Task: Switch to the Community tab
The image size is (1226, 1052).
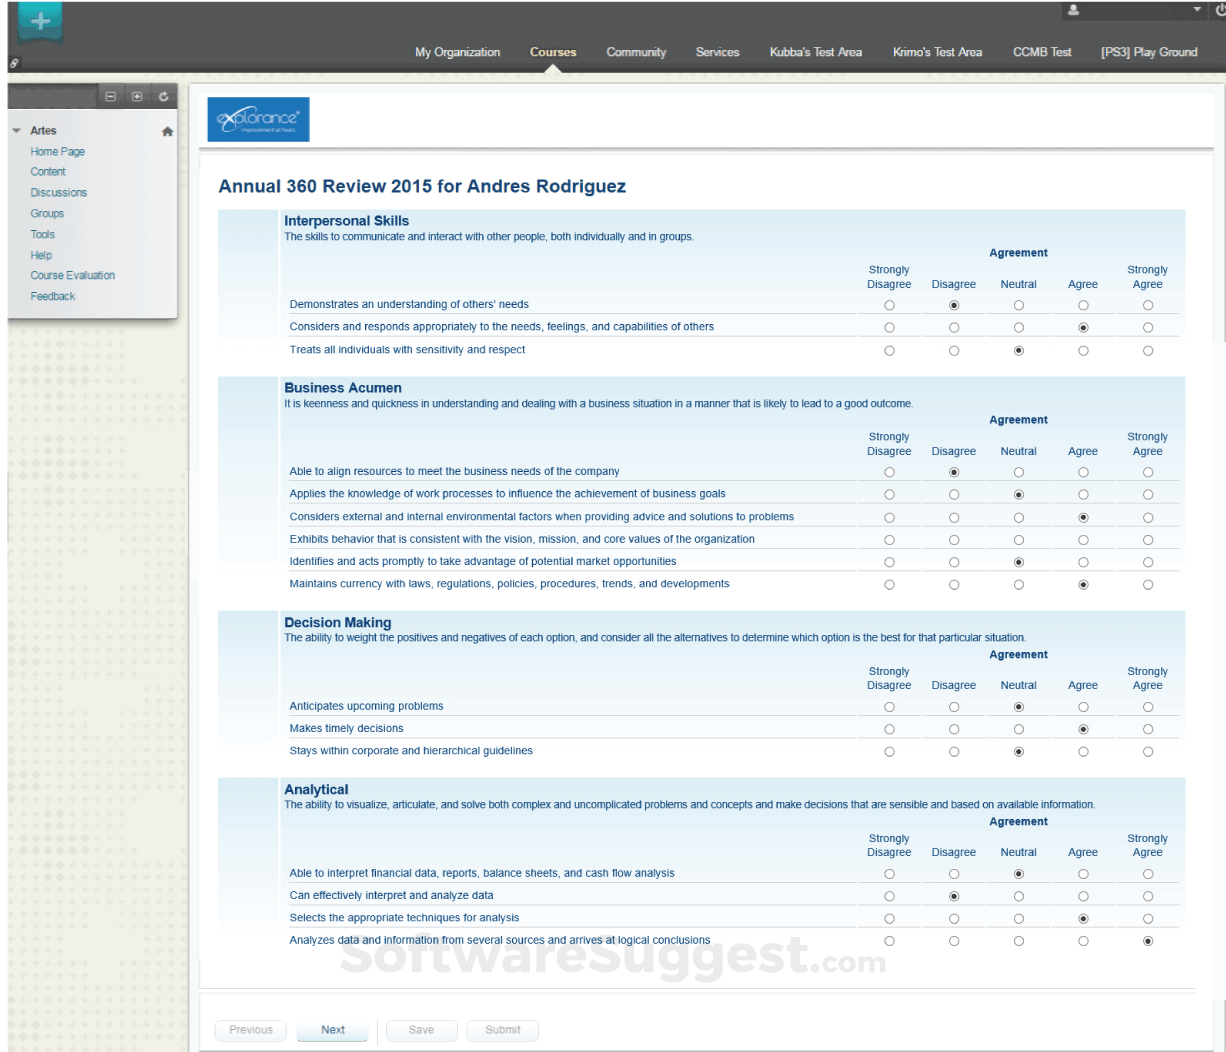Action: pyautogui.click(x=636, y=52)
